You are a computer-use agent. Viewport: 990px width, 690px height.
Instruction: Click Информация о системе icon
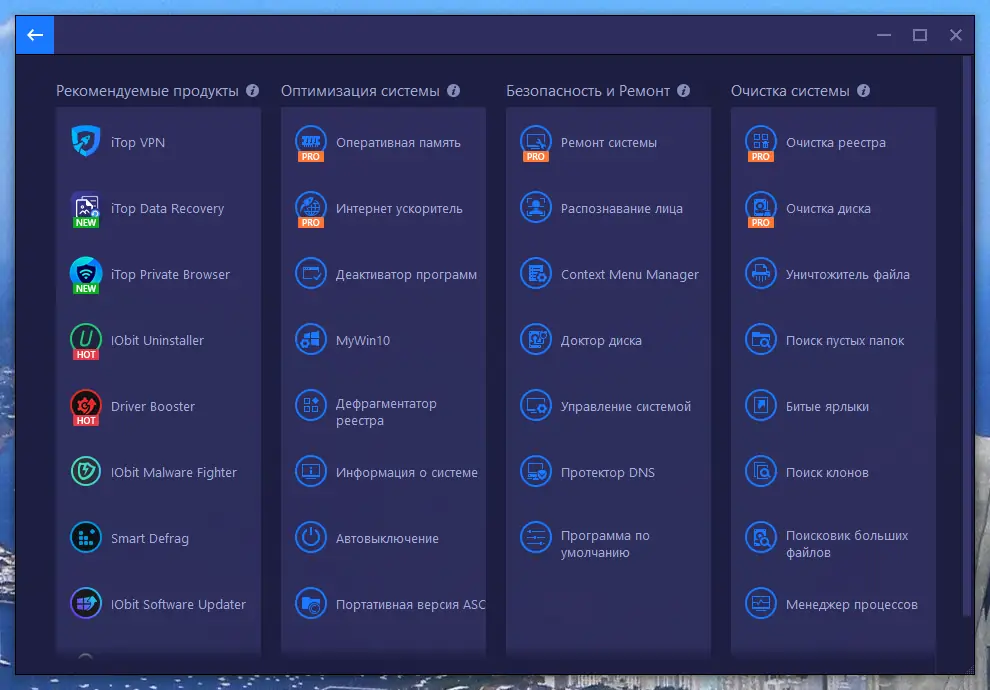click(x=311, y=472)
